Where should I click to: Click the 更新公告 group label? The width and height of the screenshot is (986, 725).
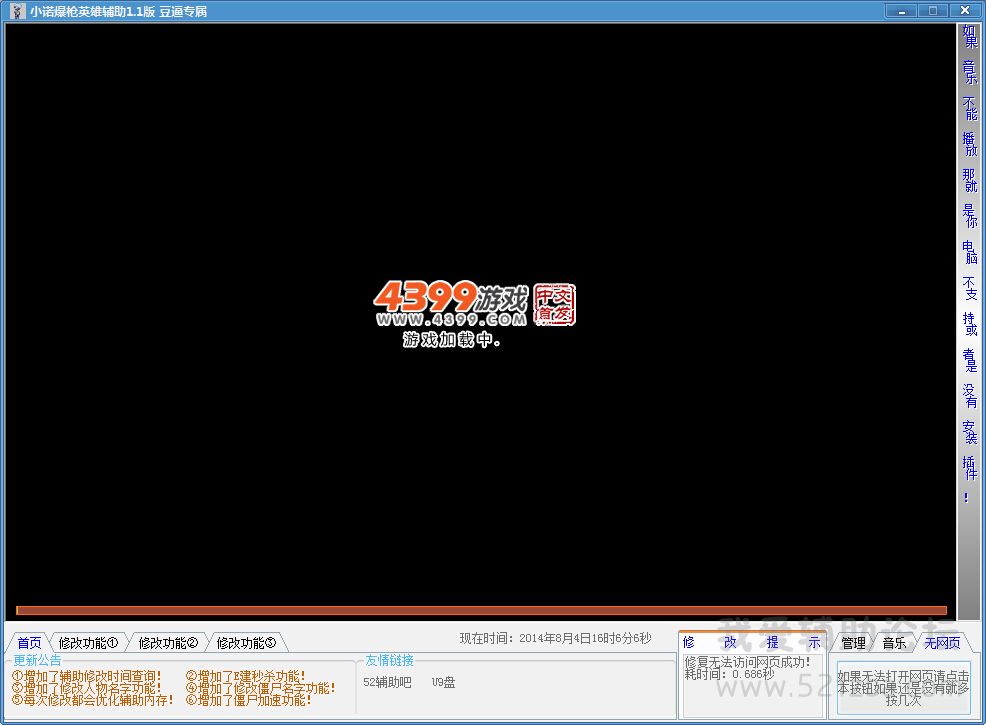(38, 660)
